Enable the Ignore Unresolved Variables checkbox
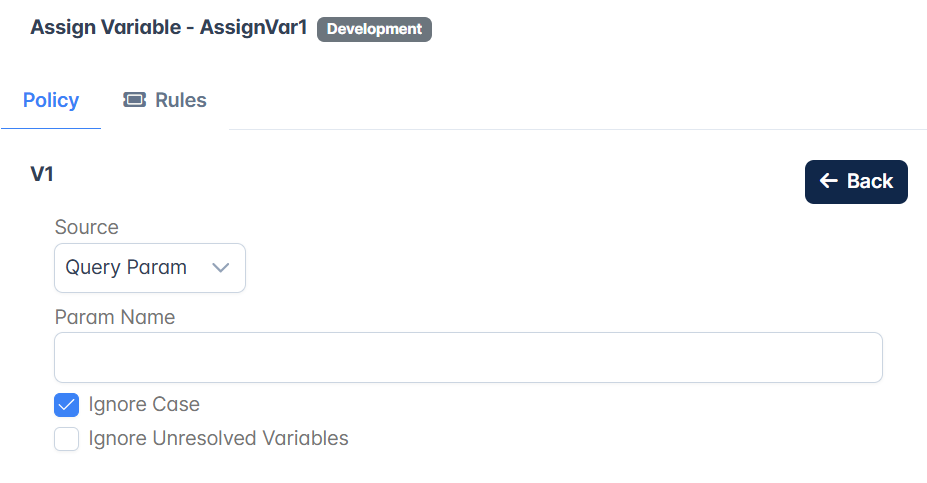The height and width of the screenshot is (483, 927). [66, 439]
